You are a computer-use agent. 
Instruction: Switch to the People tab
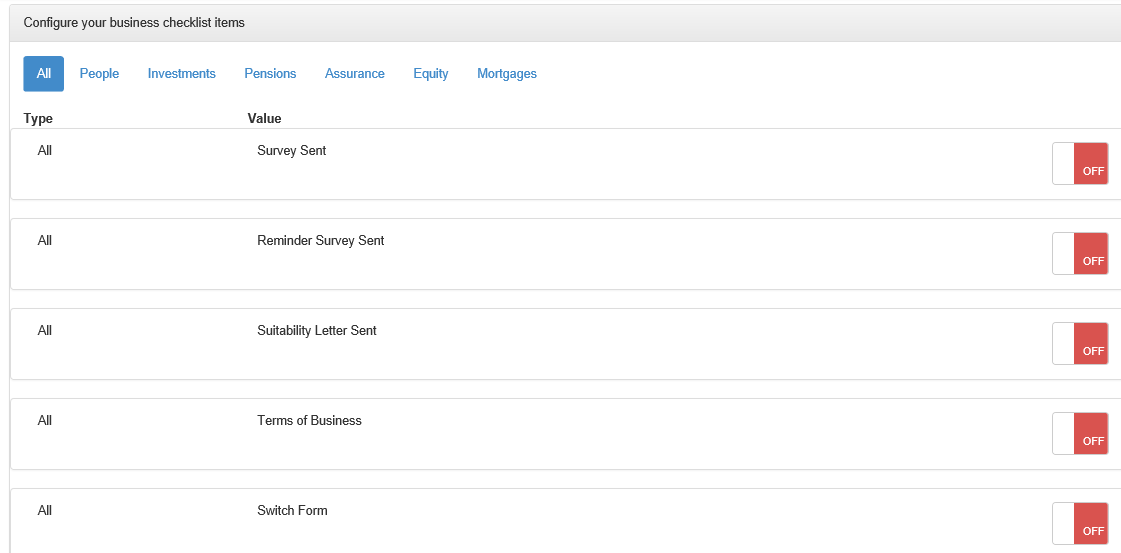pyautogui.click(x=99, y=74)
